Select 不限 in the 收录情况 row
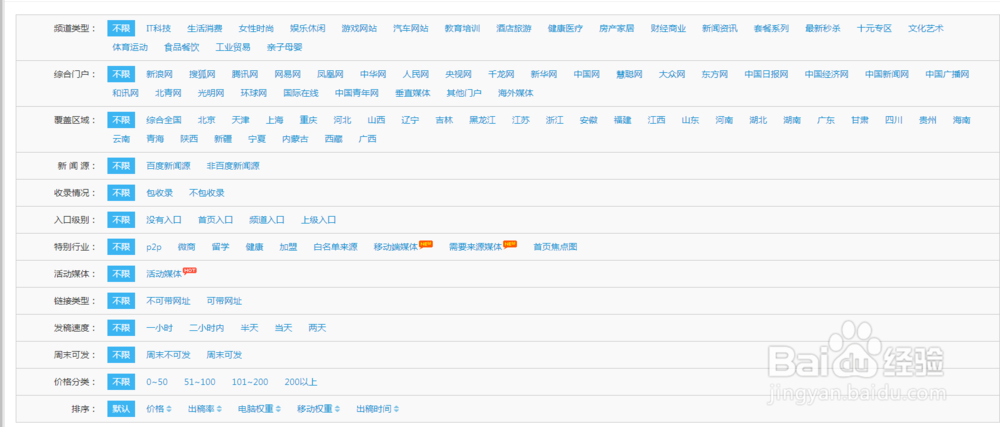The height and width of the screenshot is (427, 1000). [x=121, y=192]
